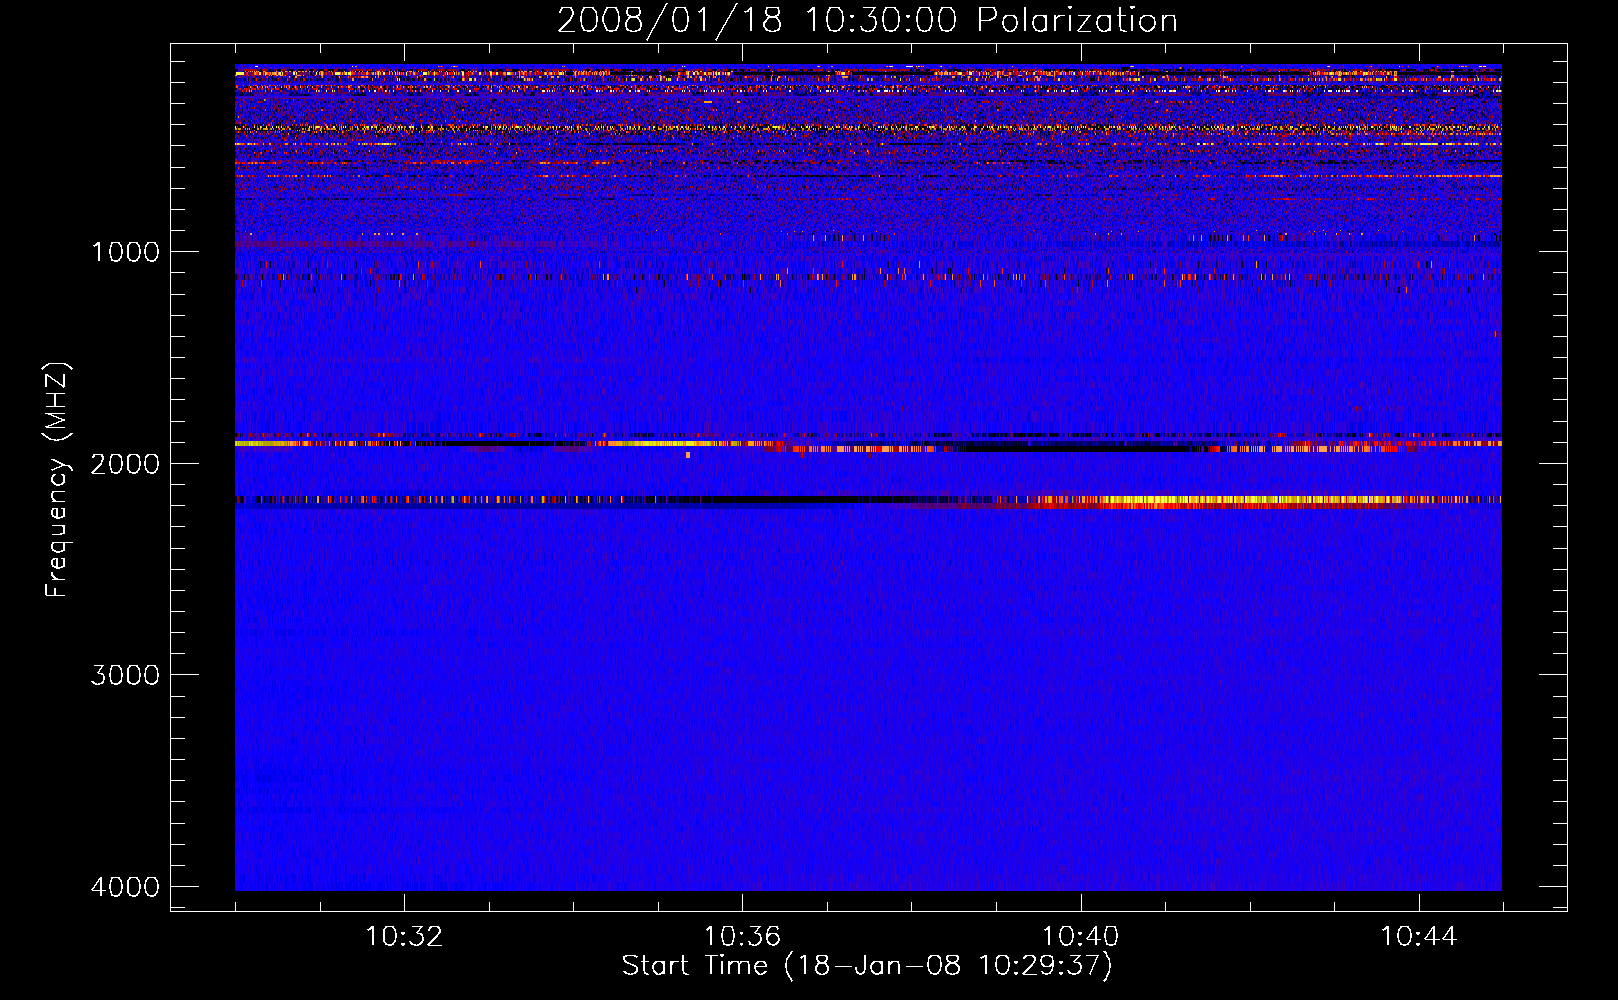Viewport: 1618px width, 1000px height.
Task: Pick the 3000 frequency tick label
Action: tap(125, 675)
